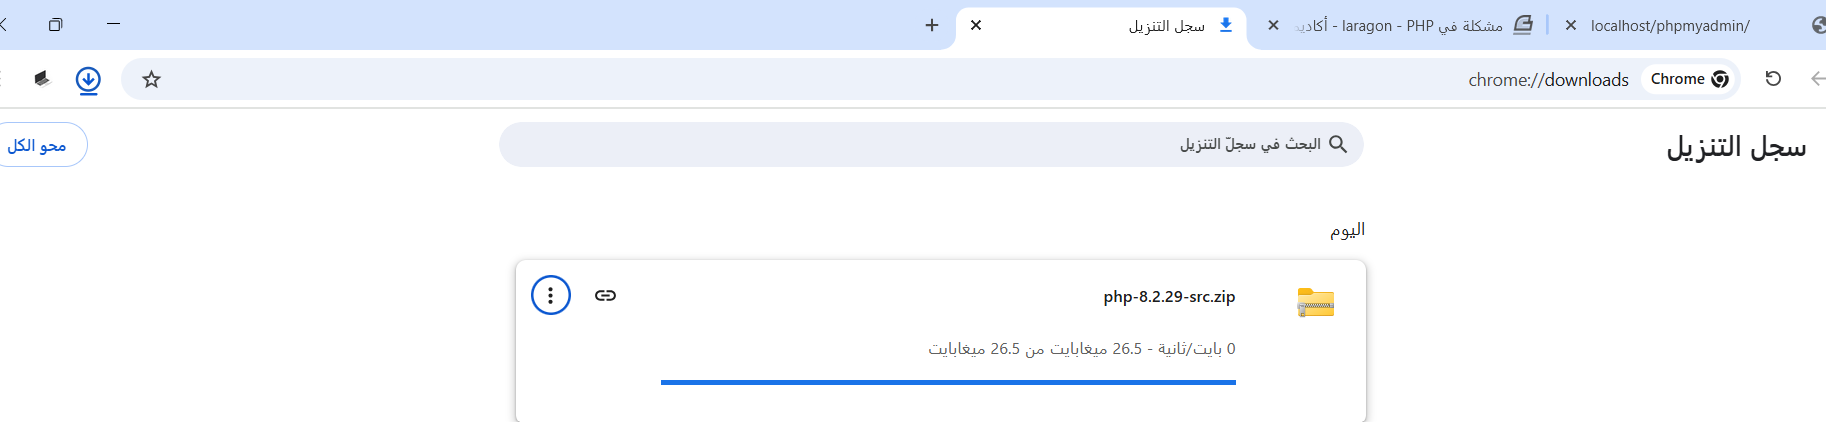Open the downloads toolbar icon
The height and width of the screenshot is (422, 1826).
(x=88, y=79)
